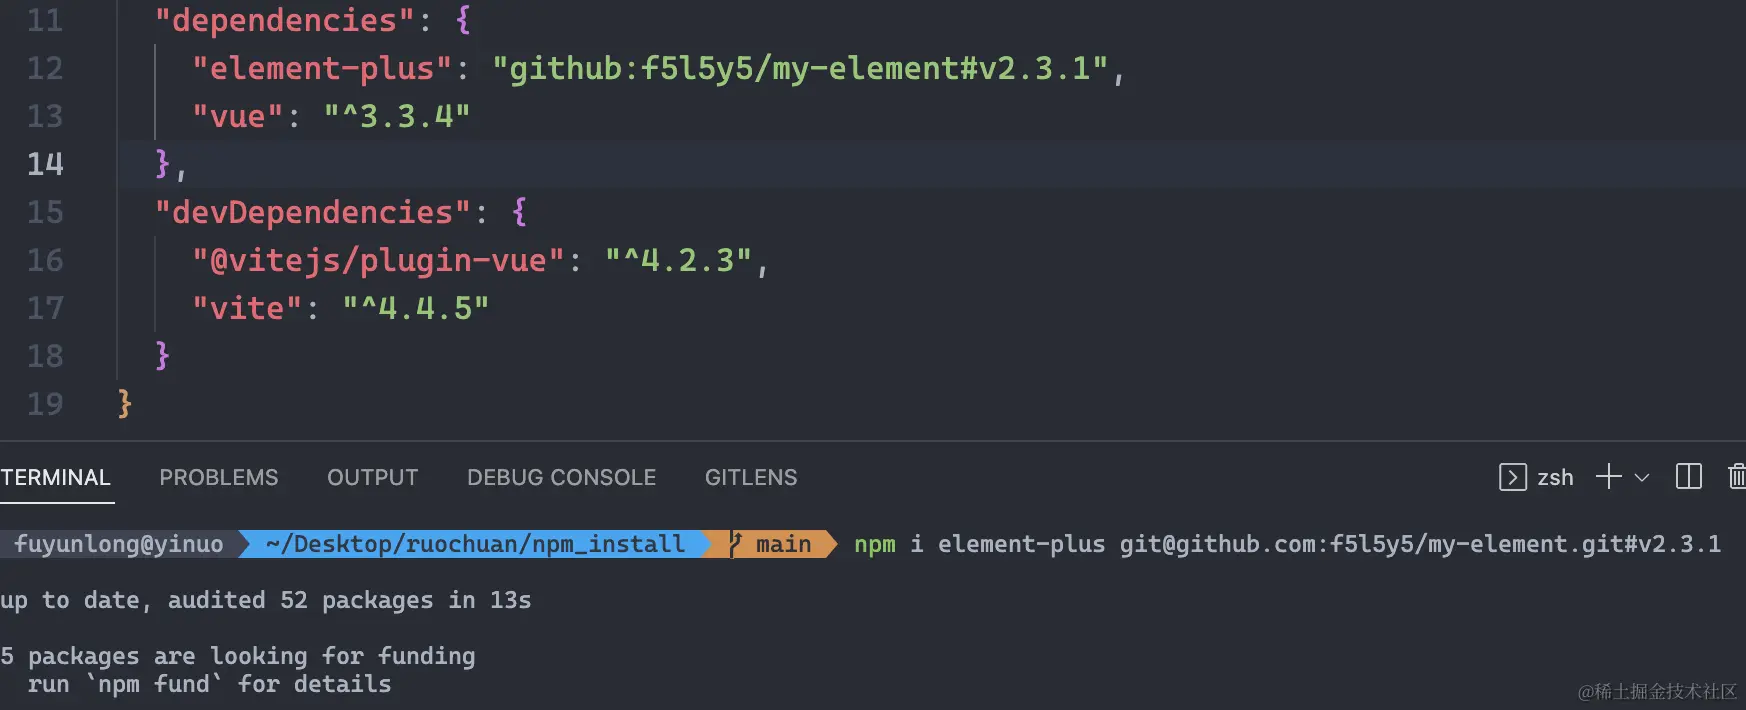Click the "devDependencies" key in the editor
Viewport: 1746px width, 710px height.
tap(312, 212)
